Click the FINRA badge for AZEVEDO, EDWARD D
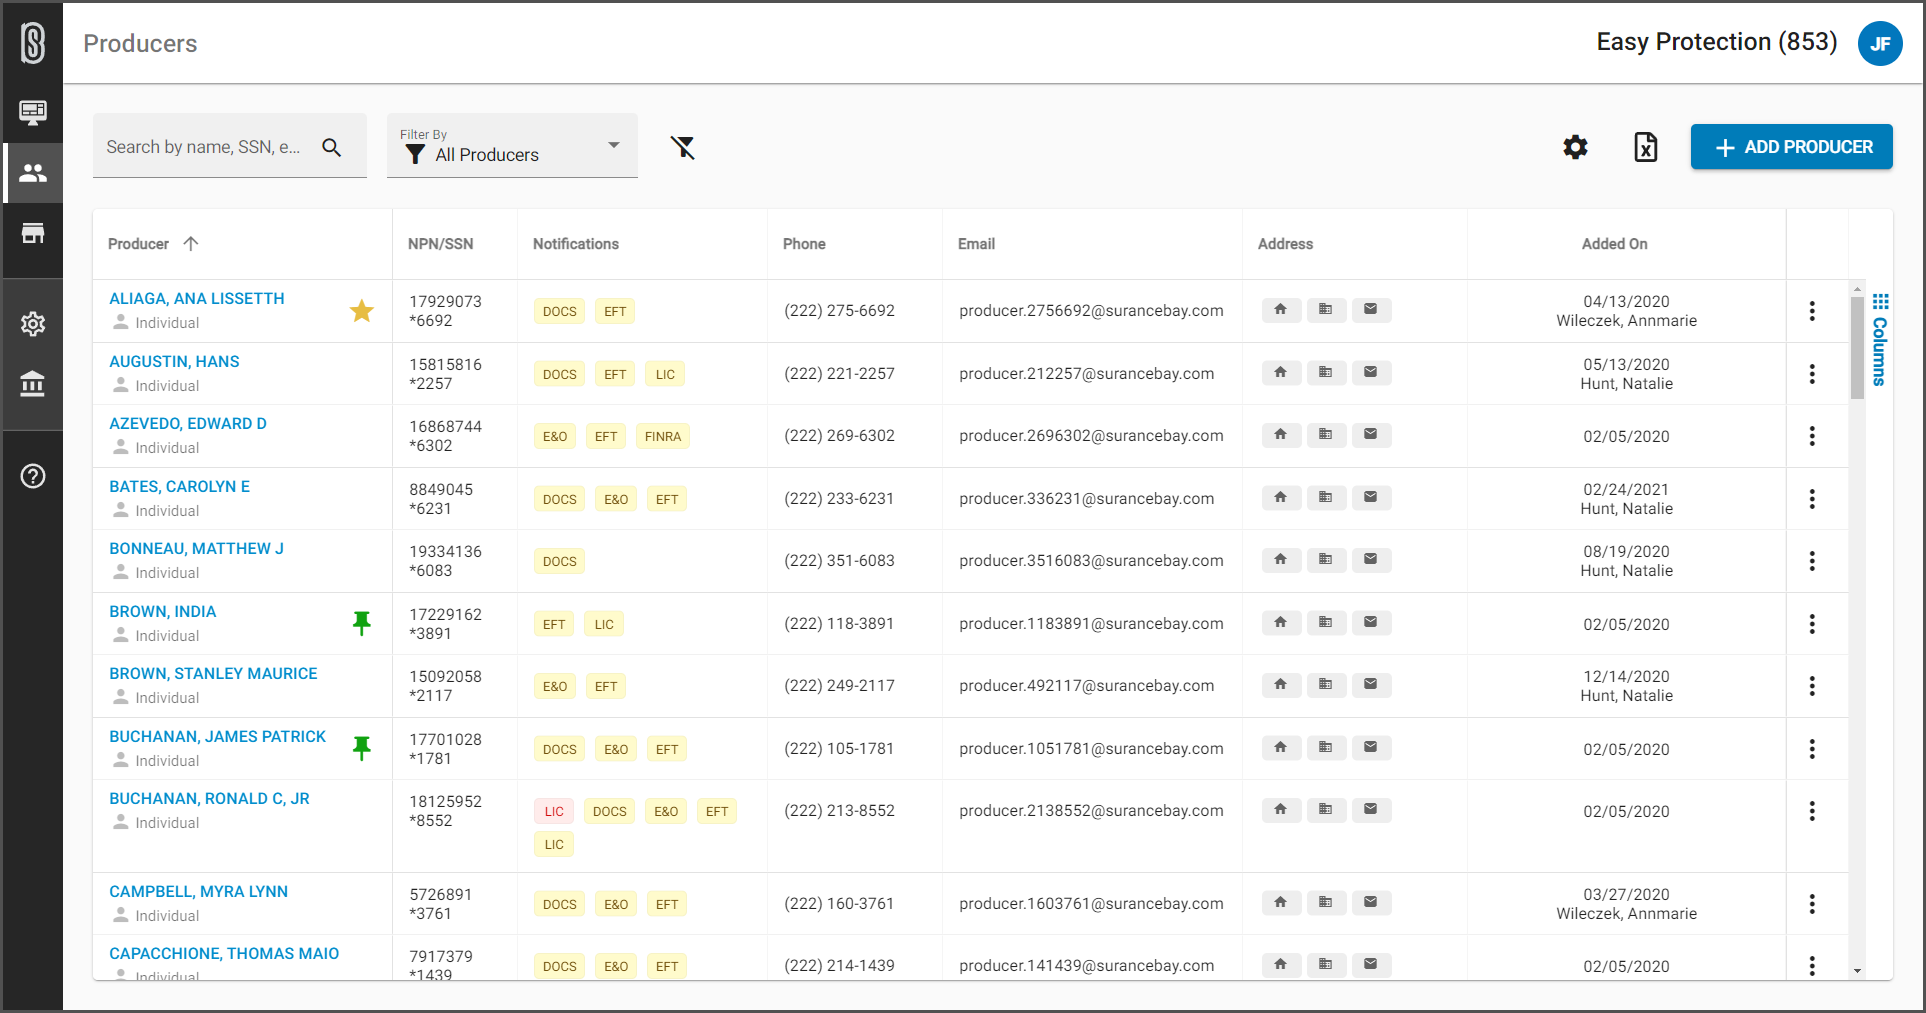Screen dimensions: 1926x1013 pos(662,436)
